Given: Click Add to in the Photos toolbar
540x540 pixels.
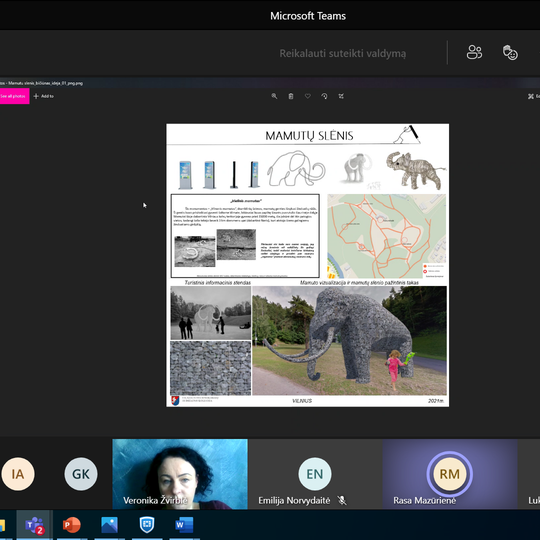Looking at the screenshot, I should click(x=44, y=96).
